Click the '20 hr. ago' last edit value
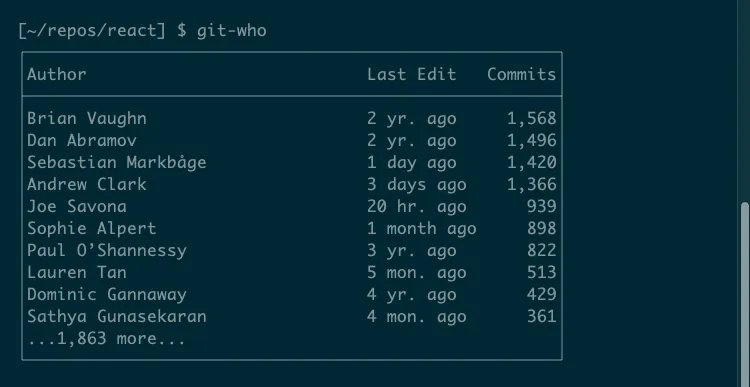The height and width of the screenshot is (387, 750). pyautogui.click(x=416, y=207)
